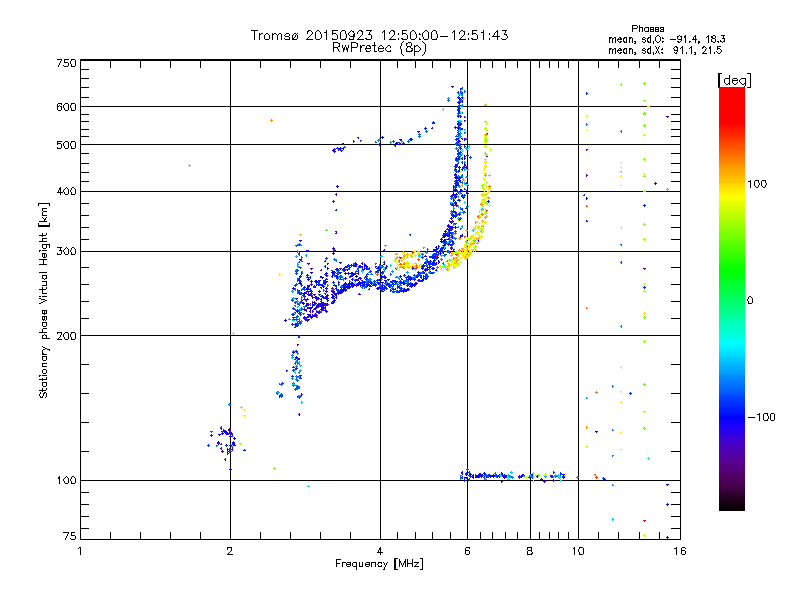
Task: Click the y-axis tick label '75'
Action: (x=70, y=536)
